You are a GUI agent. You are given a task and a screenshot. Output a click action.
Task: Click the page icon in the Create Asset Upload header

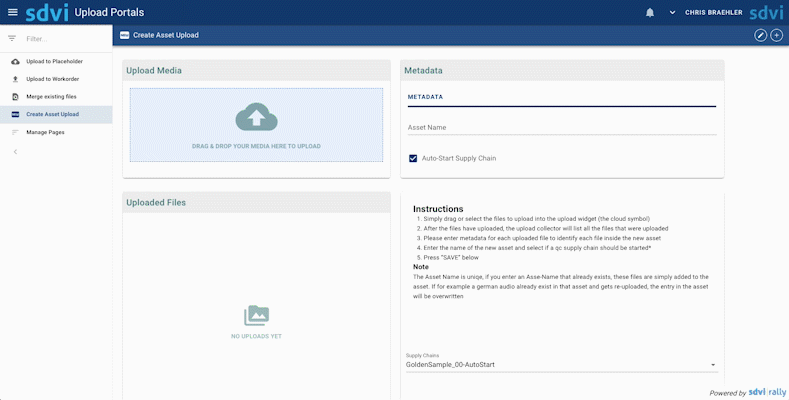coord(124,35)
